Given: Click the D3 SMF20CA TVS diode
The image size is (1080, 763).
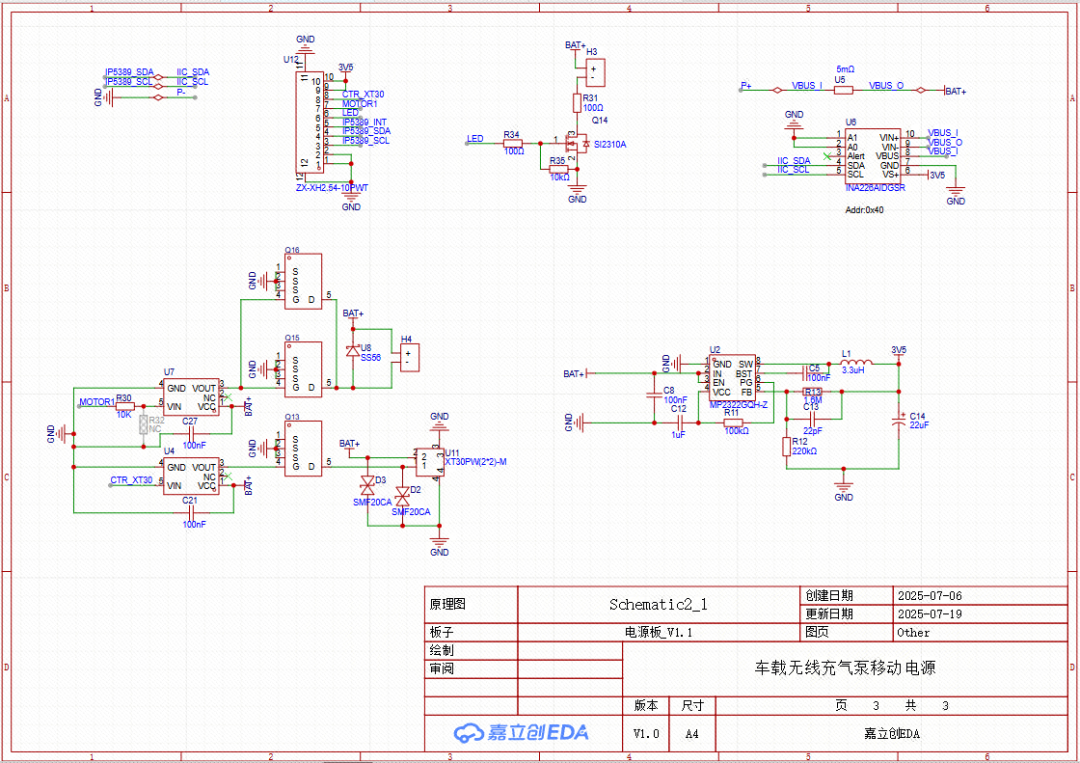Looking at the screenshot, I should [367, 487].
